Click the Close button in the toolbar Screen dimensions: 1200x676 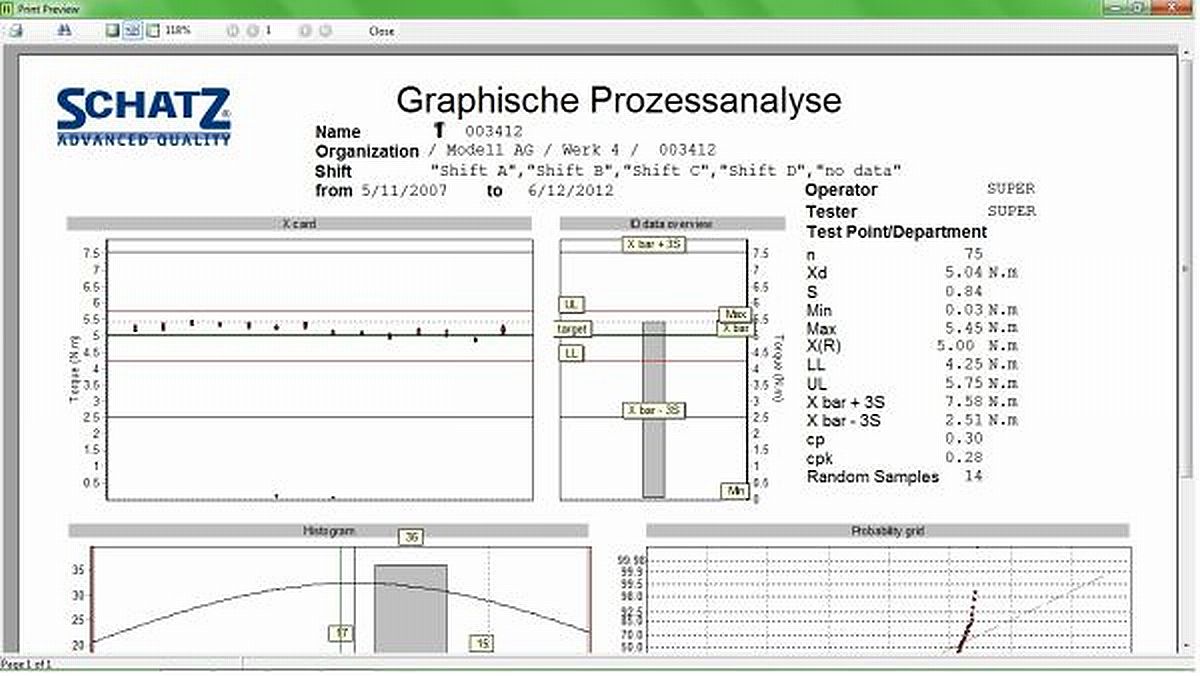point(381,31)
